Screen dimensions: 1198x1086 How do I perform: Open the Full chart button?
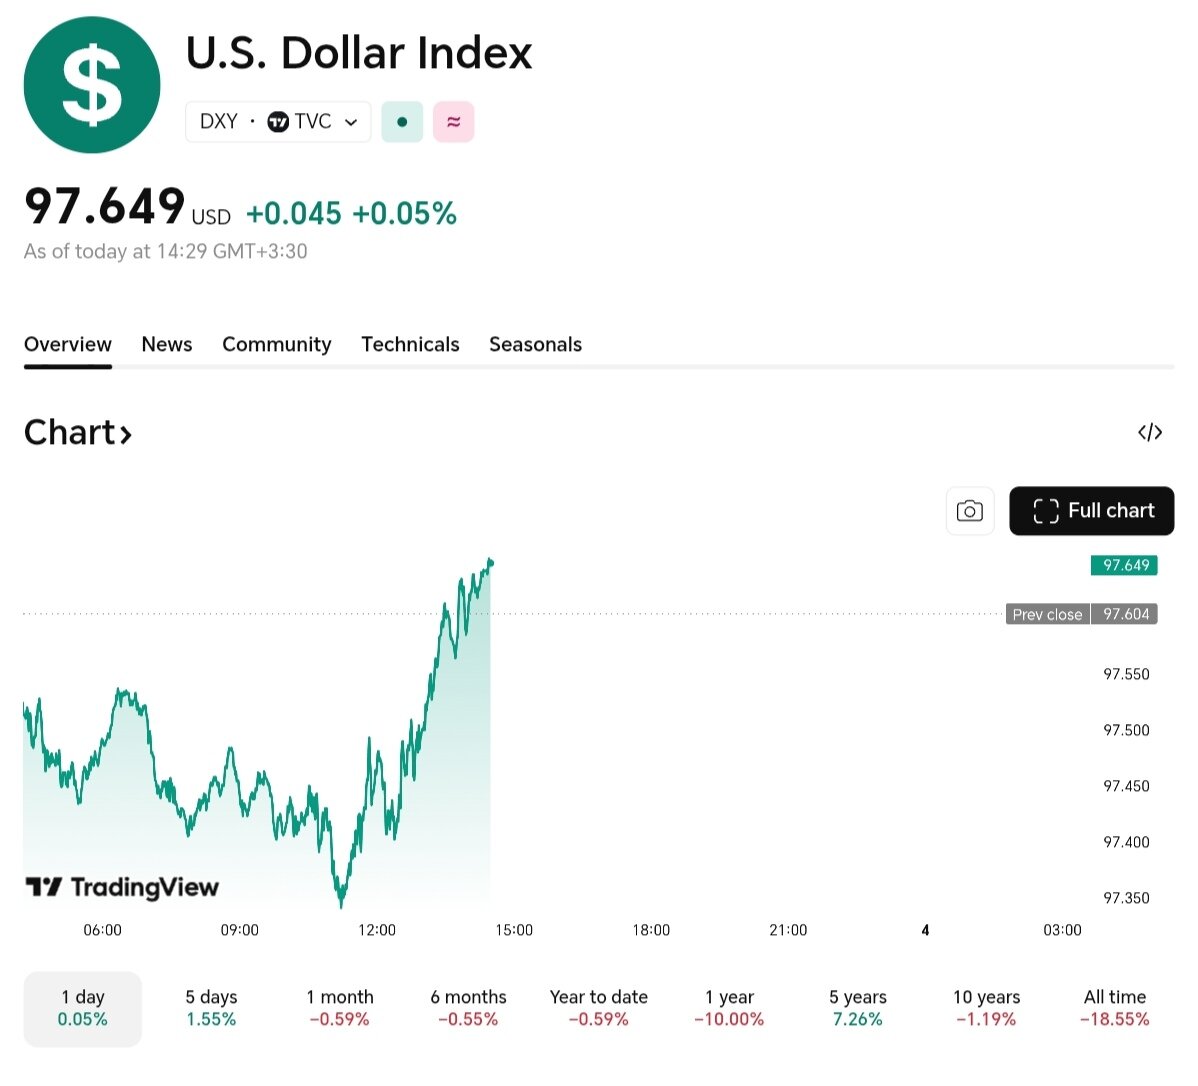(x=1092, y=511)
